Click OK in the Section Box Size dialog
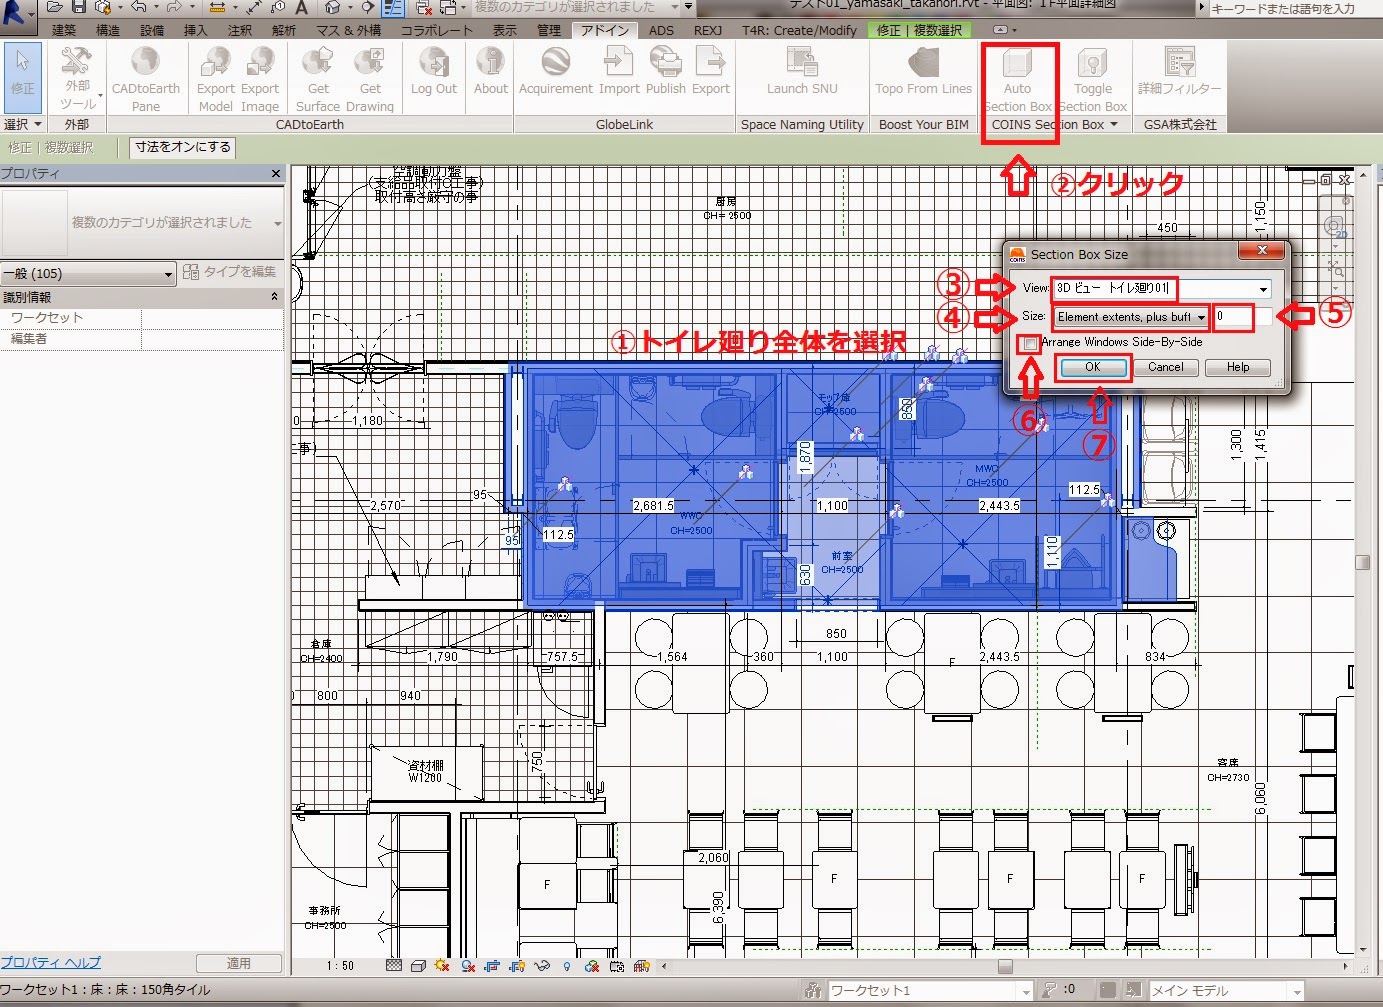This screenshot has height=1007, width=1383. (x=1092, y=367)
